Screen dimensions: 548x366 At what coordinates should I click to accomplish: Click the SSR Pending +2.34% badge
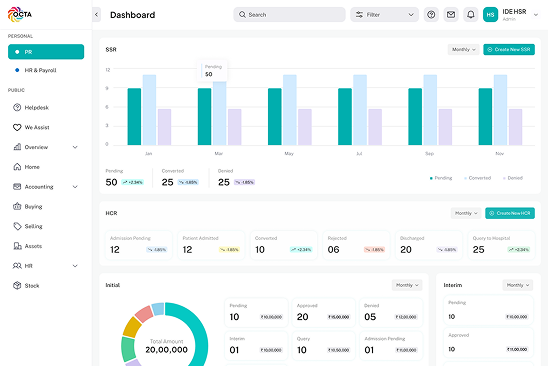point(132,182)
